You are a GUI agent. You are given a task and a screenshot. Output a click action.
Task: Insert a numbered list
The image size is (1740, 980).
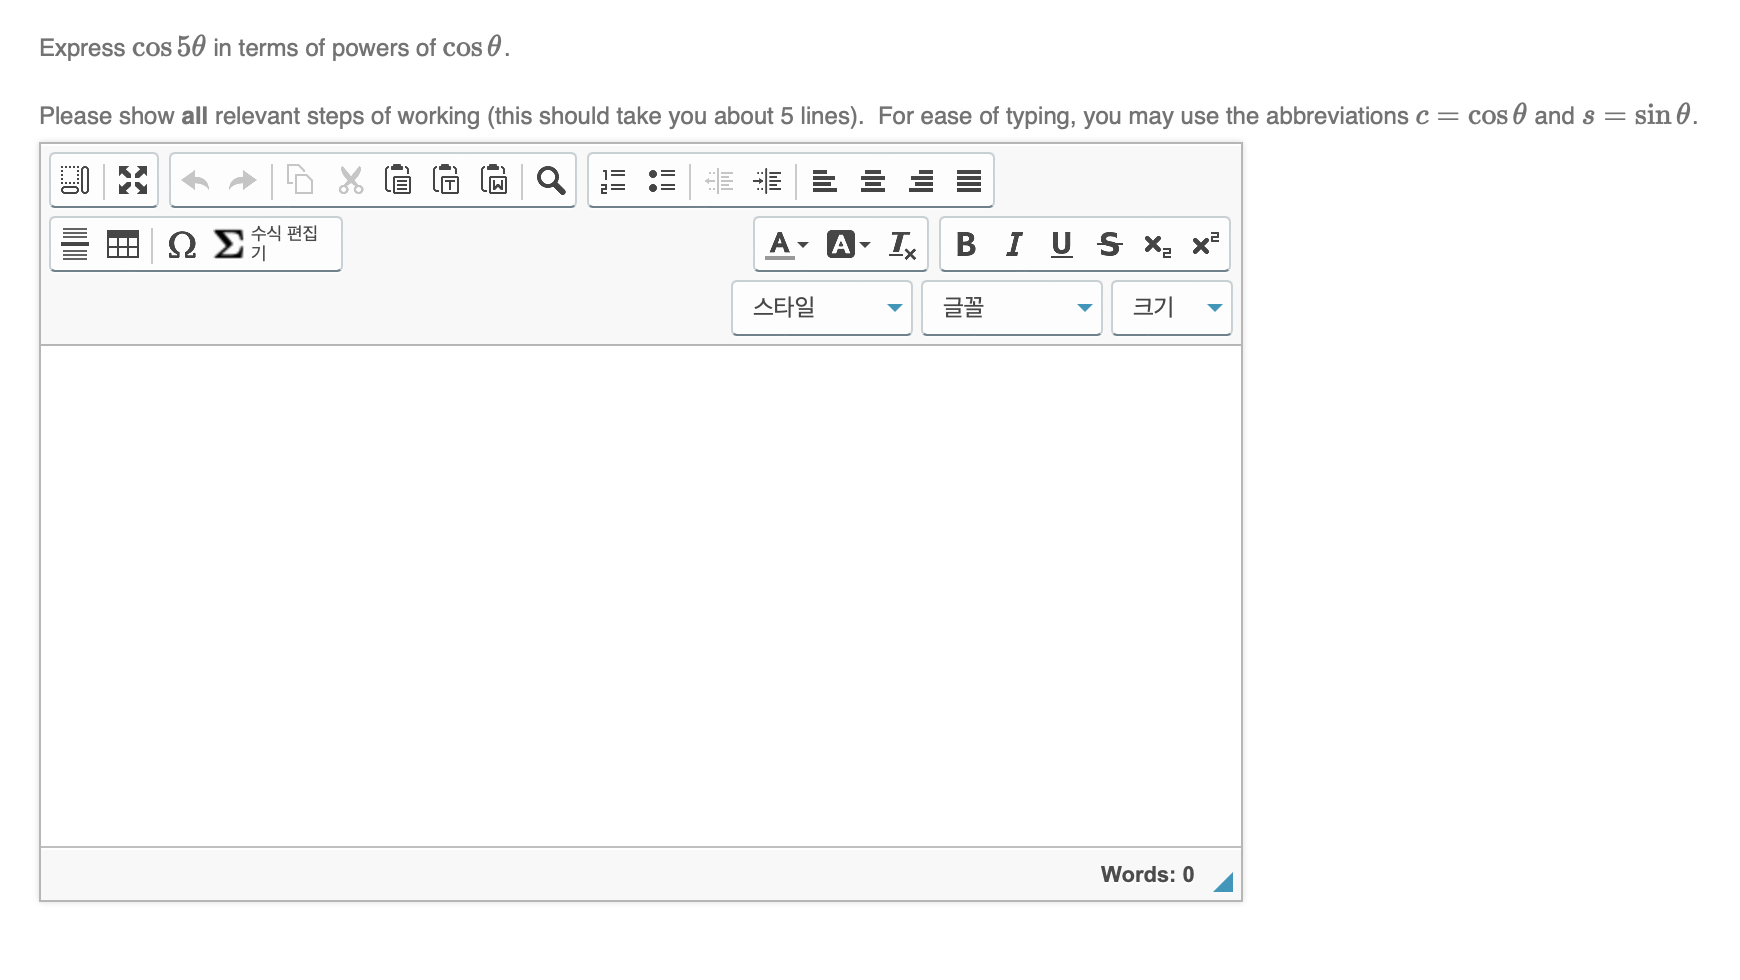click(613, 180)
